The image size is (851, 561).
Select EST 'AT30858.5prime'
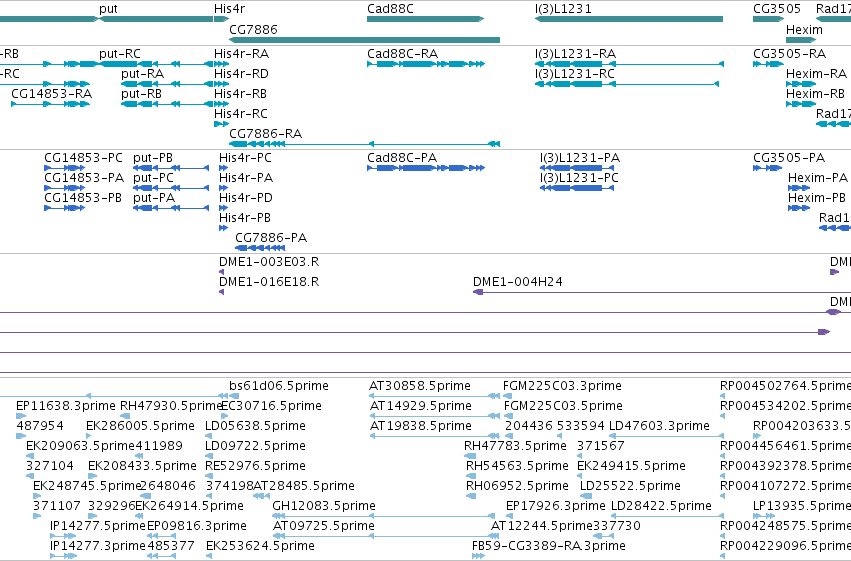click(x=420, y=386)
